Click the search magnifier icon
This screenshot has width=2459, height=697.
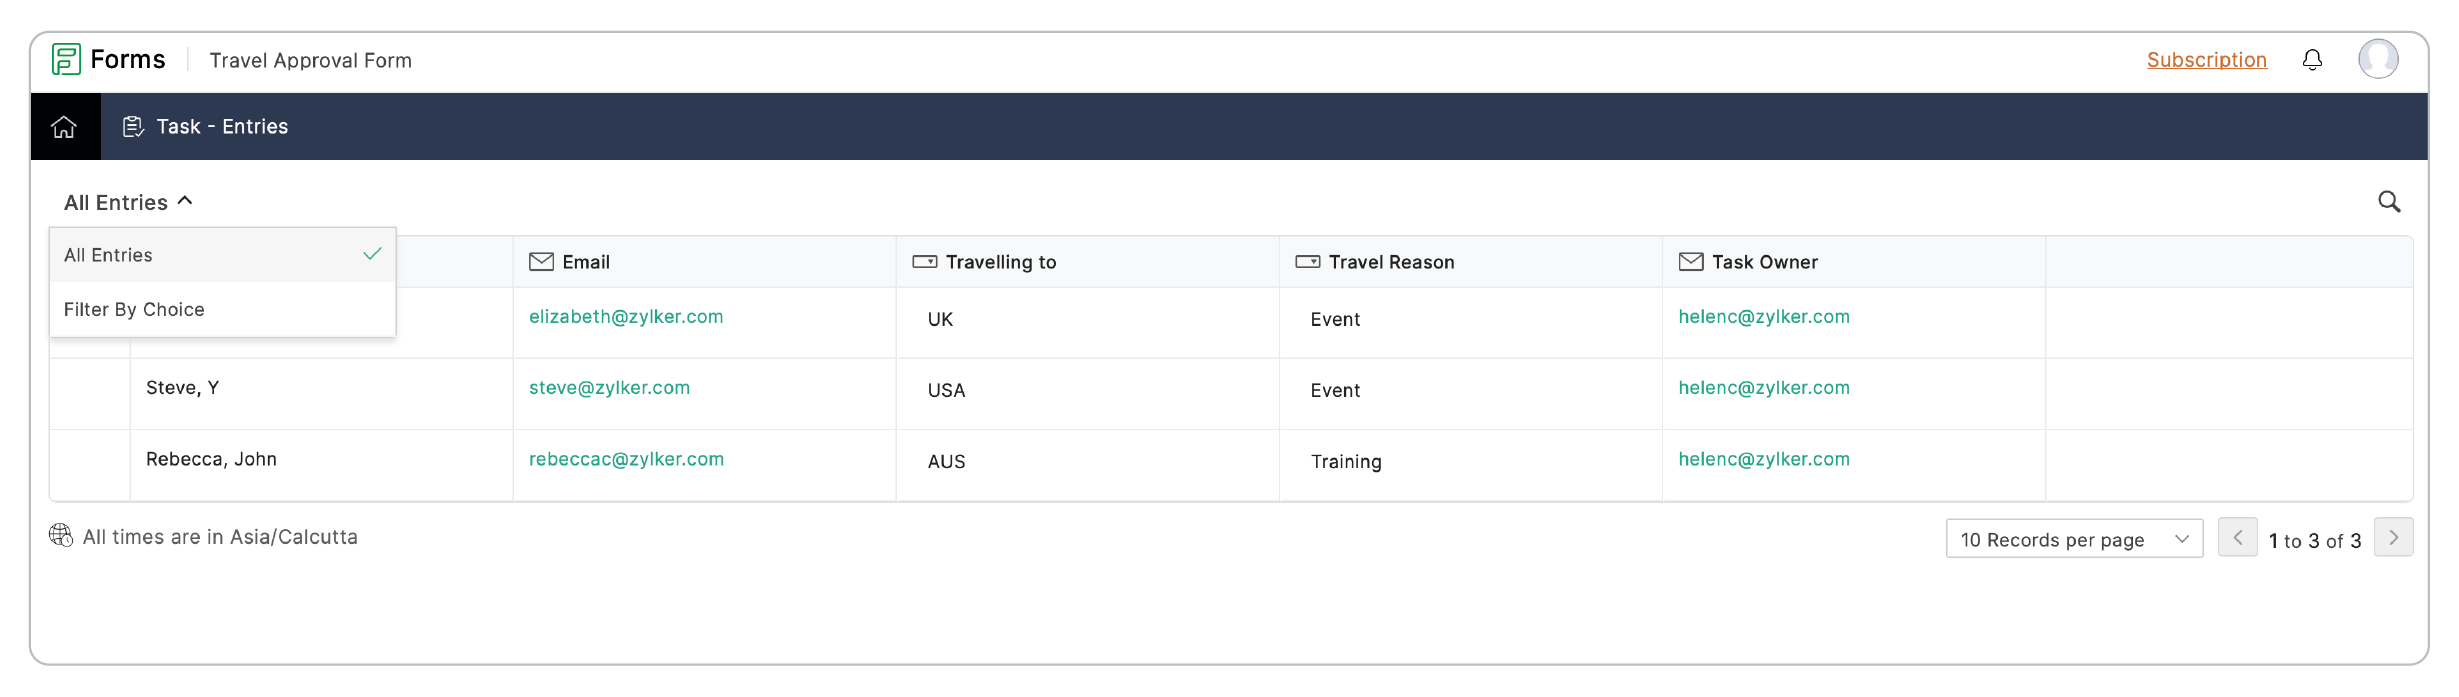tap(2388, 202)
